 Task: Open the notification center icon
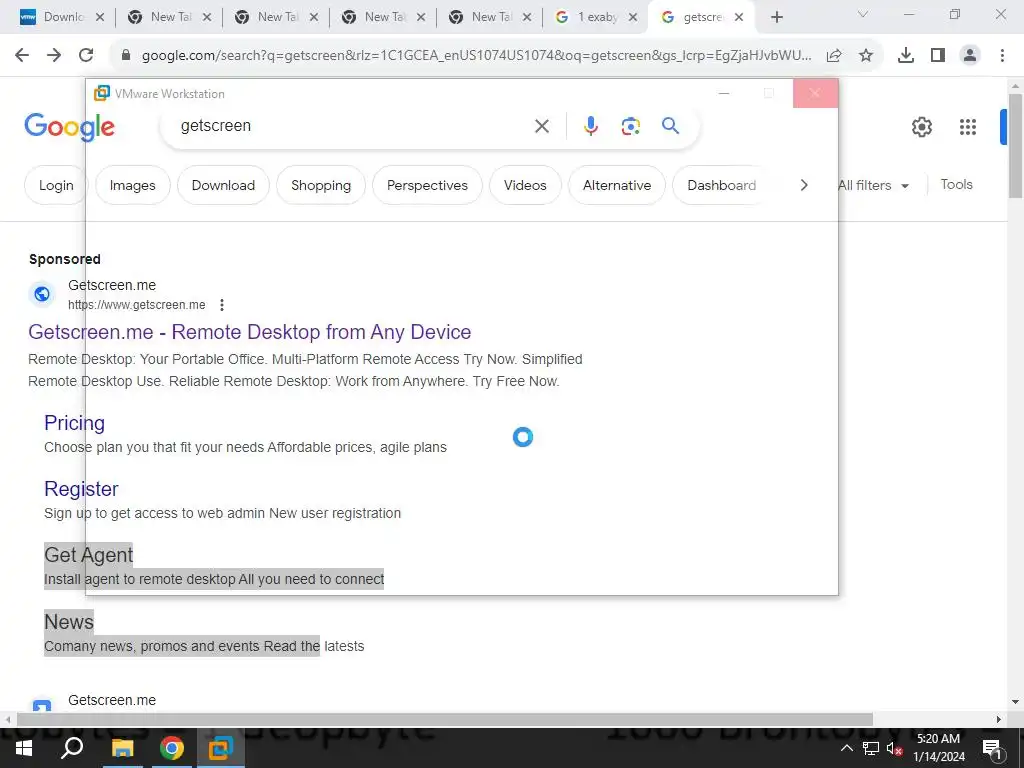992,748
